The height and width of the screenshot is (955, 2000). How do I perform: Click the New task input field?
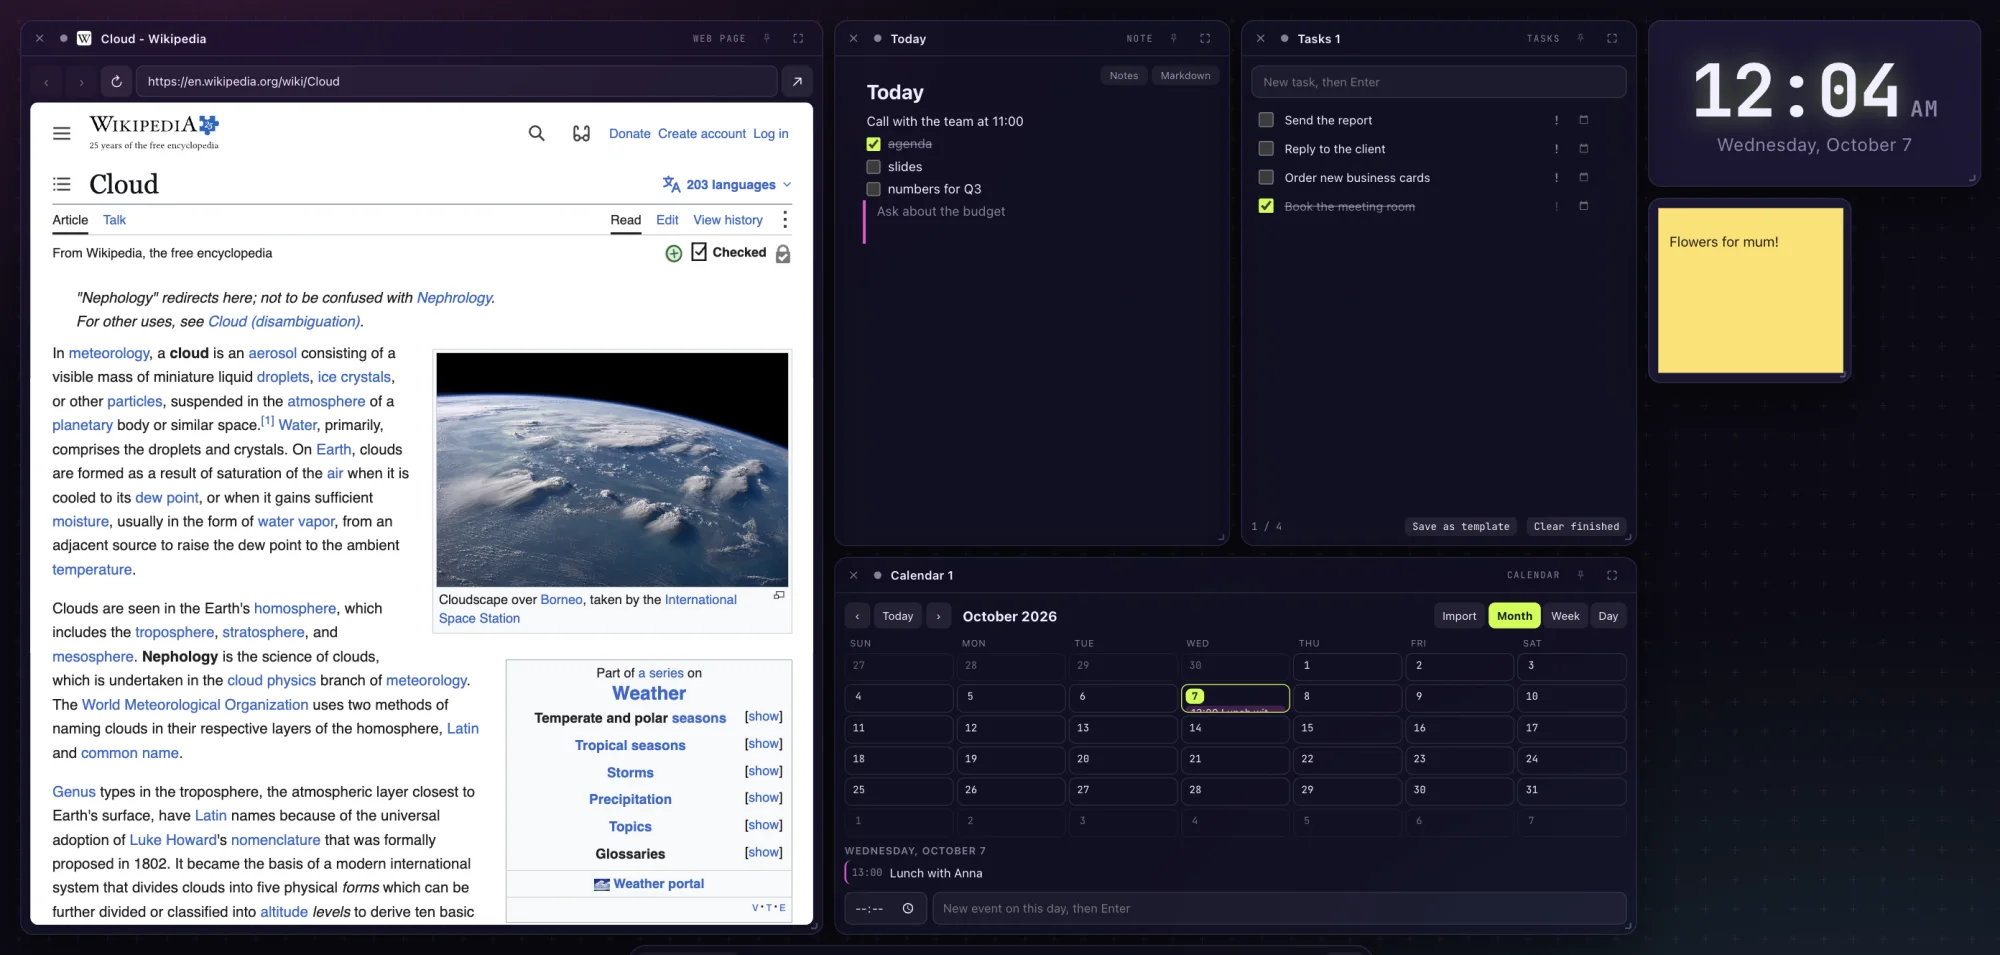point(1438,82)
